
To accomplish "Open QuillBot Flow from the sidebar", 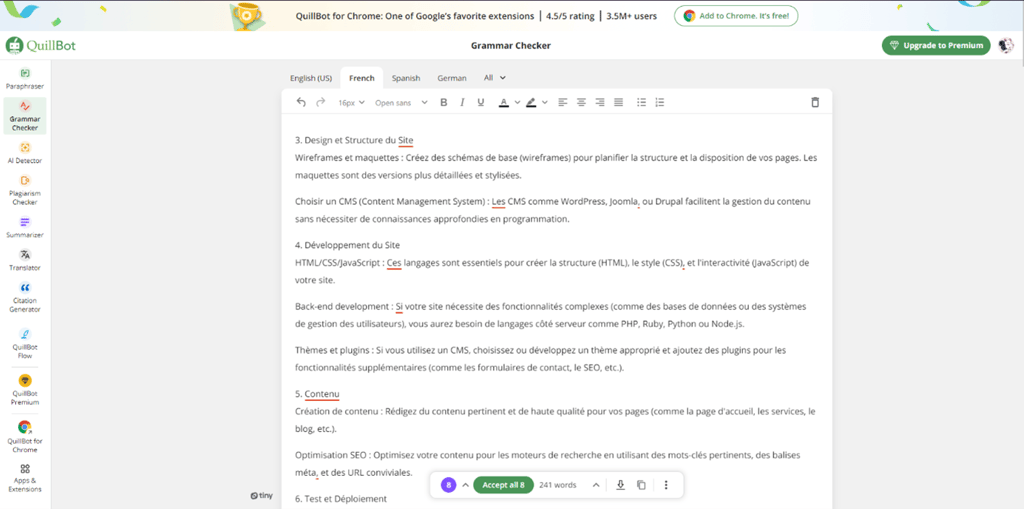I will (x=25, y=343).
